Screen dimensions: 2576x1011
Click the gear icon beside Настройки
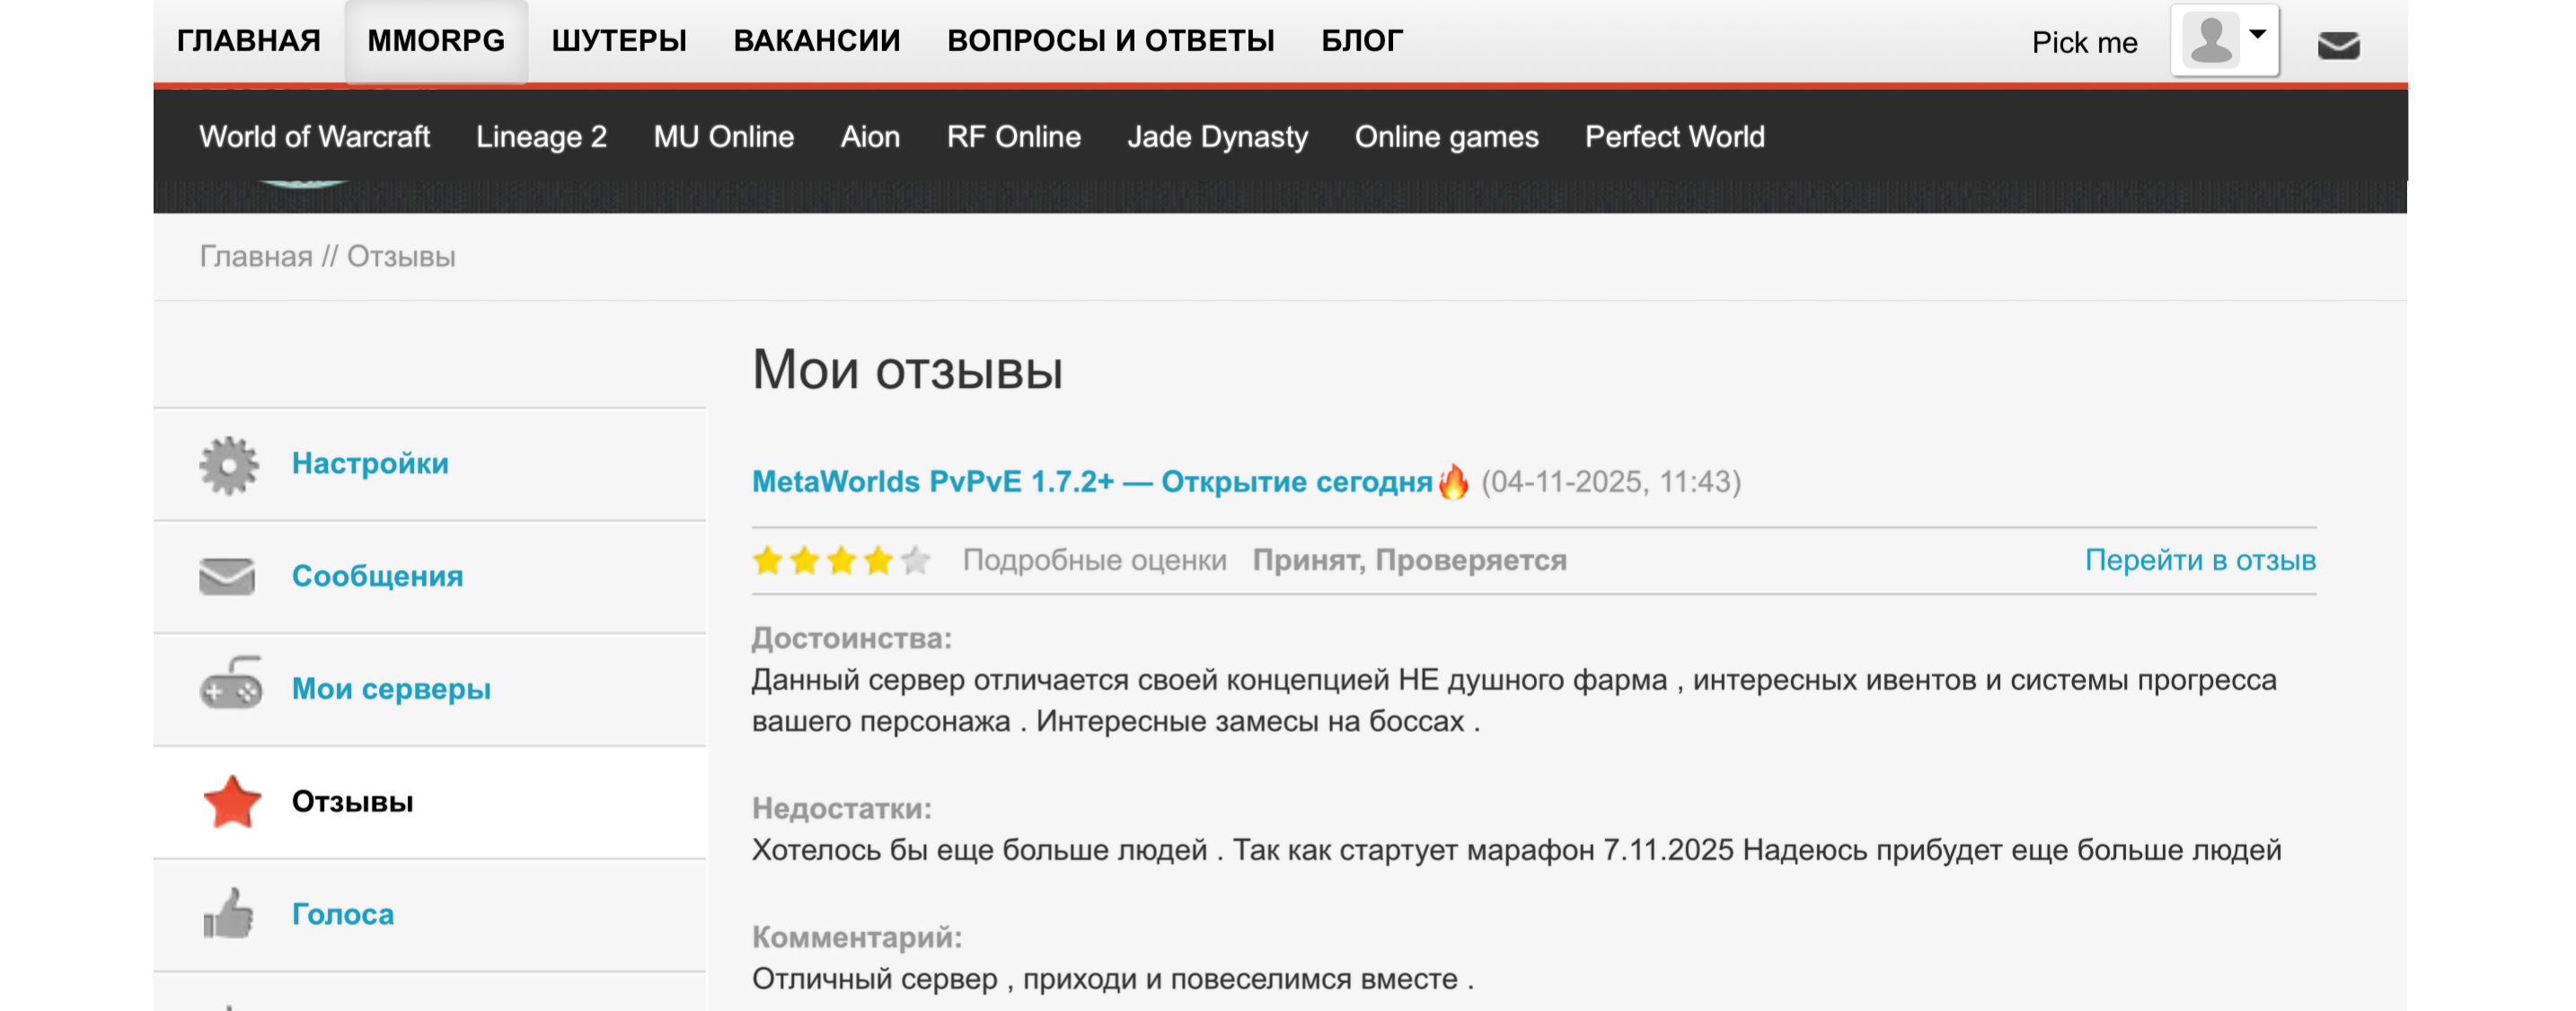[x=228, y=465]
